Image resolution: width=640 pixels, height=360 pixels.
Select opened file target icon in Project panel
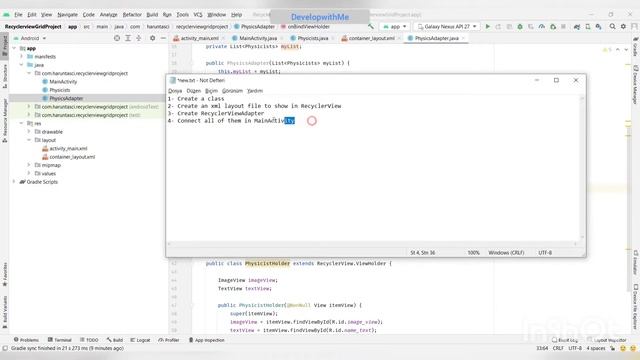point(117,38)
